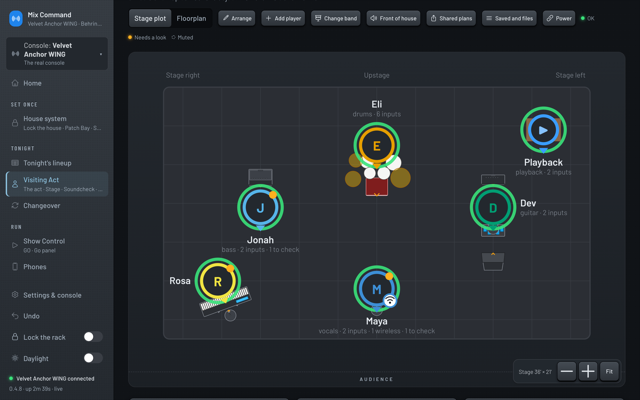Click the Changeover refresh icon
The width and height of the screenshot is (640, 400).
tap(15, 205)
